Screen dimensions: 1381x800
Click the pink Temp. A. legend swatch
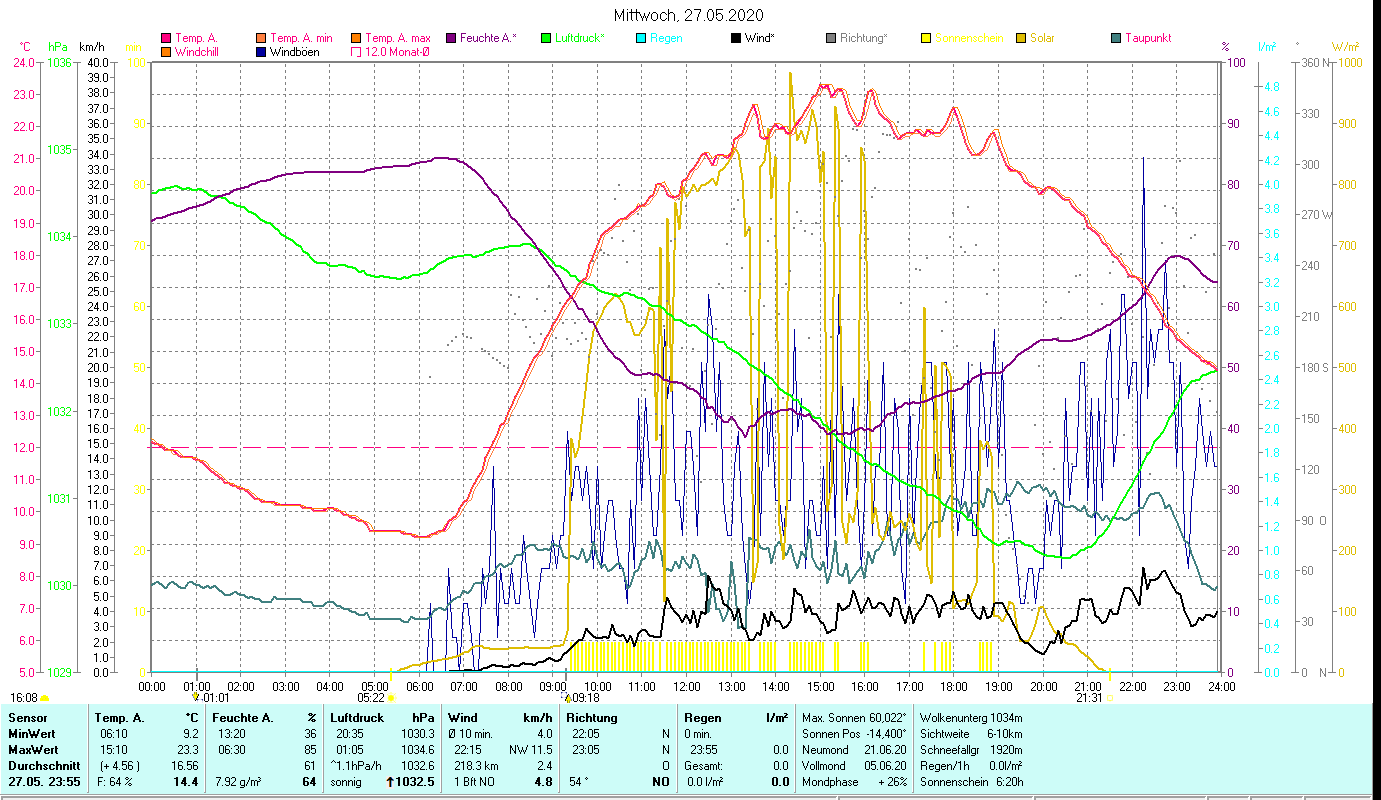point(165,38)
